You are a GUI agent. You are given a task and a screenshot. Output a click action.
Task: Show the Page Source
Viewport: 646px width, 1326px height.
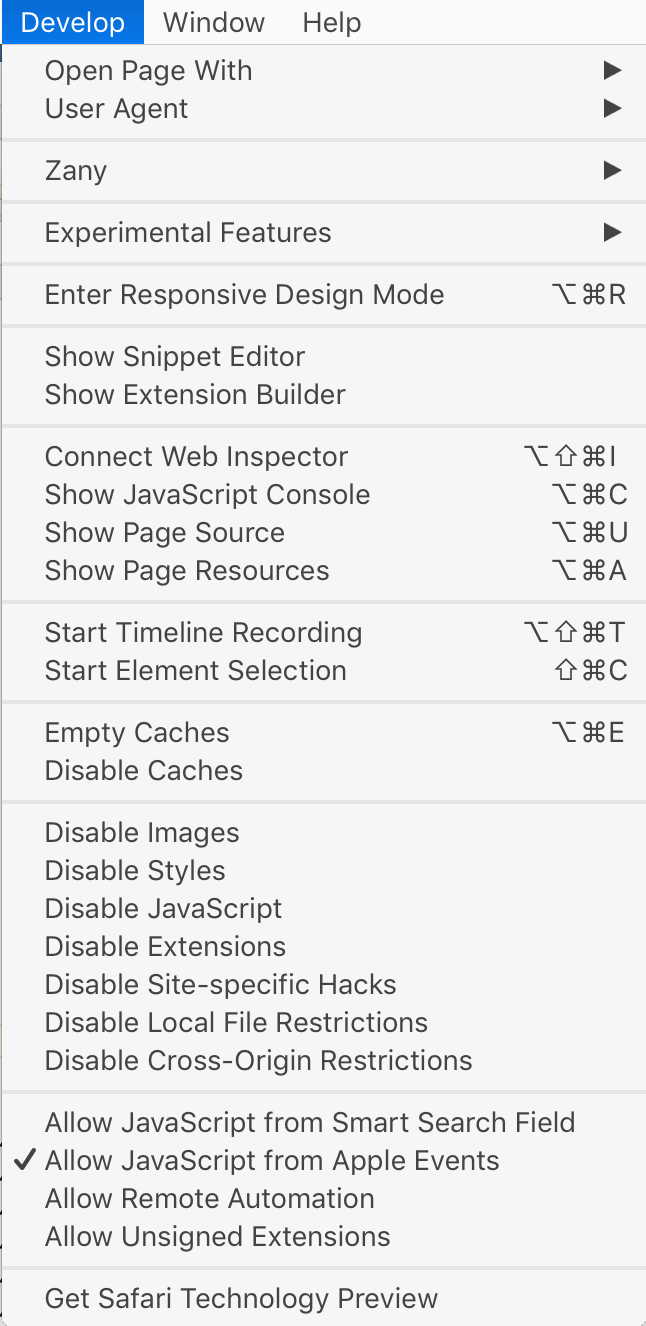click(164, 532)
